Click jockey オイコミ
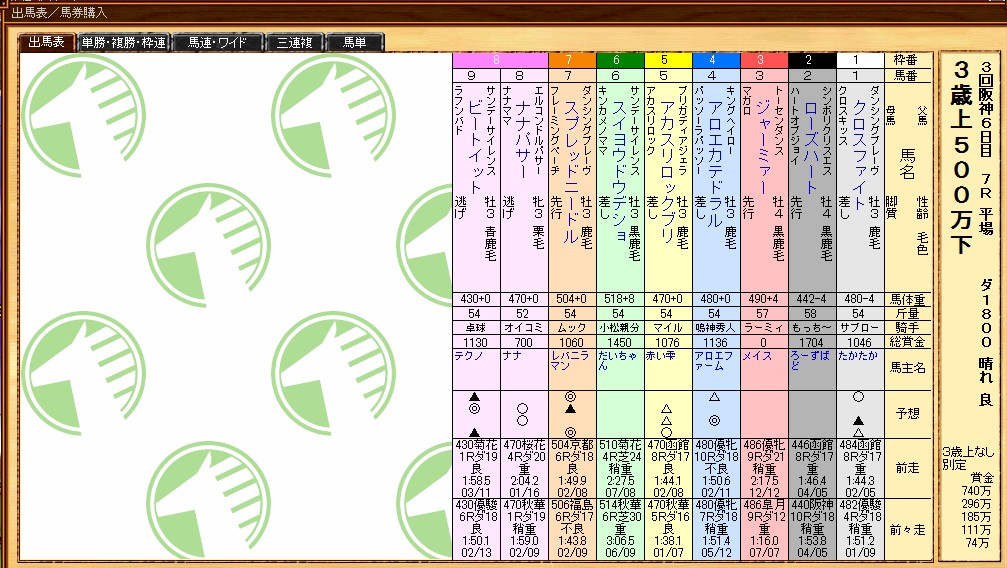Viewport: 1007px width, 568px height. point(523,328)
